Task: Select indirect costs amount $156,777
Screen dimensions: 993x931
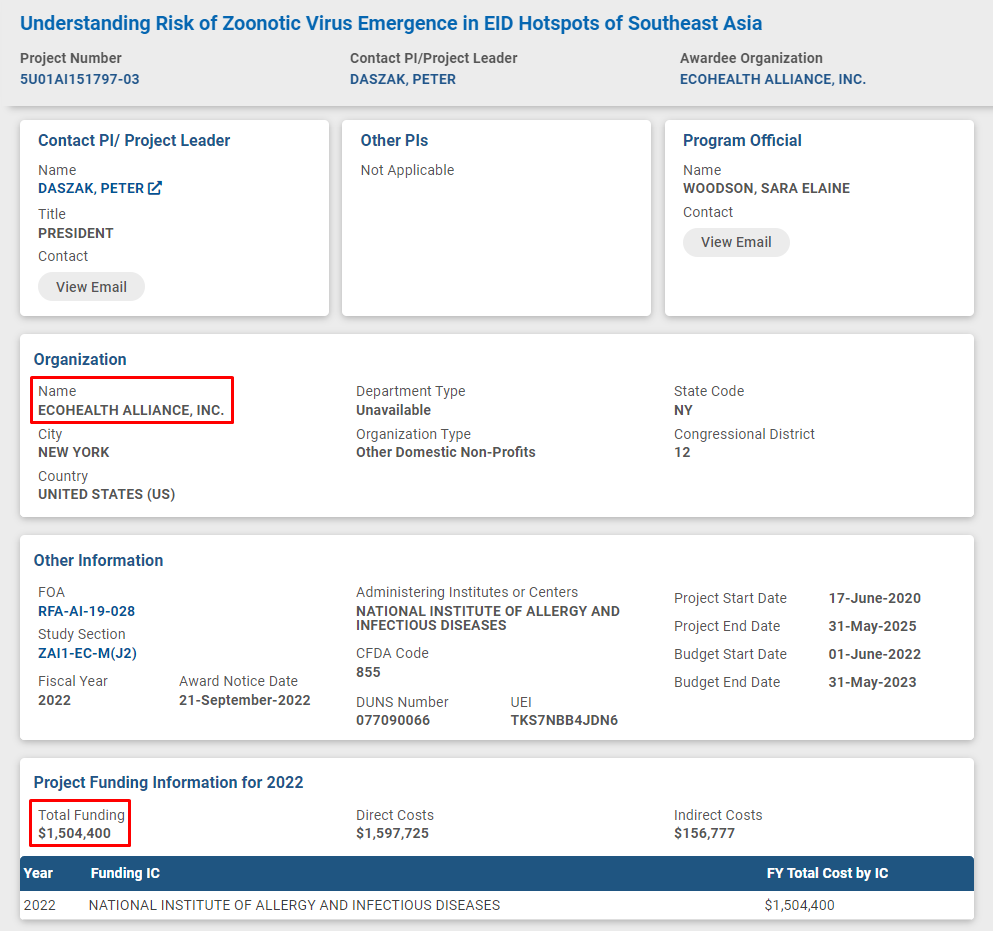Action: coord(704,833)
